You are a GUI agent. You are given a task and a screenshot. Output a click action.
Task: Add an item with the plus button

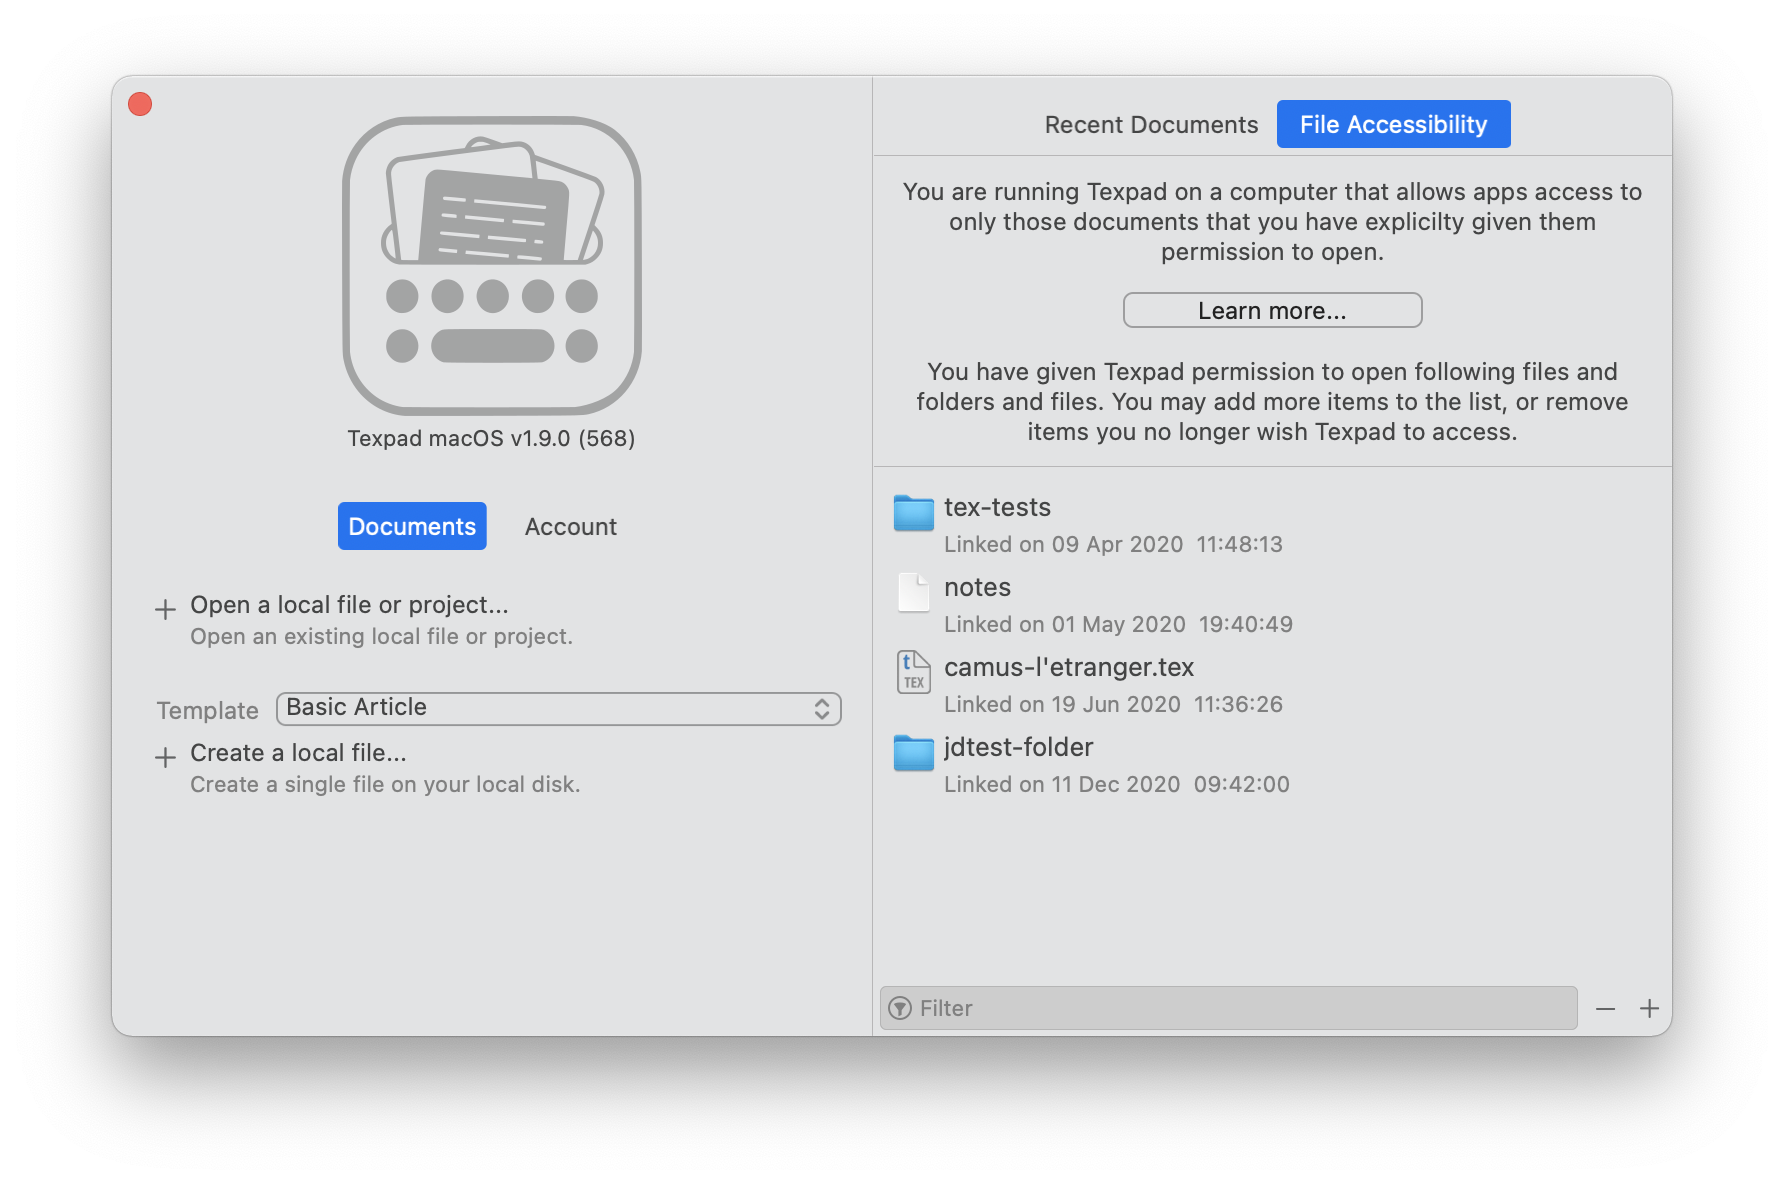[1649, 1008]
